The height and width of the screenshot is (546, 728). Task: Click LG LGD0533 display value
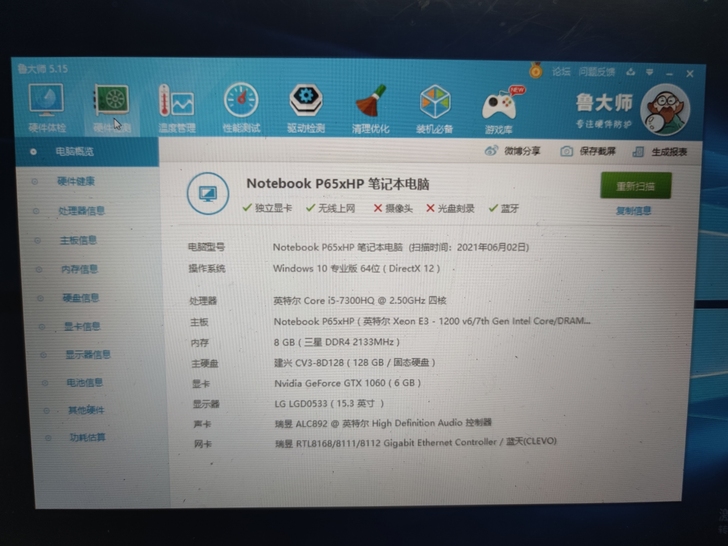329,403
